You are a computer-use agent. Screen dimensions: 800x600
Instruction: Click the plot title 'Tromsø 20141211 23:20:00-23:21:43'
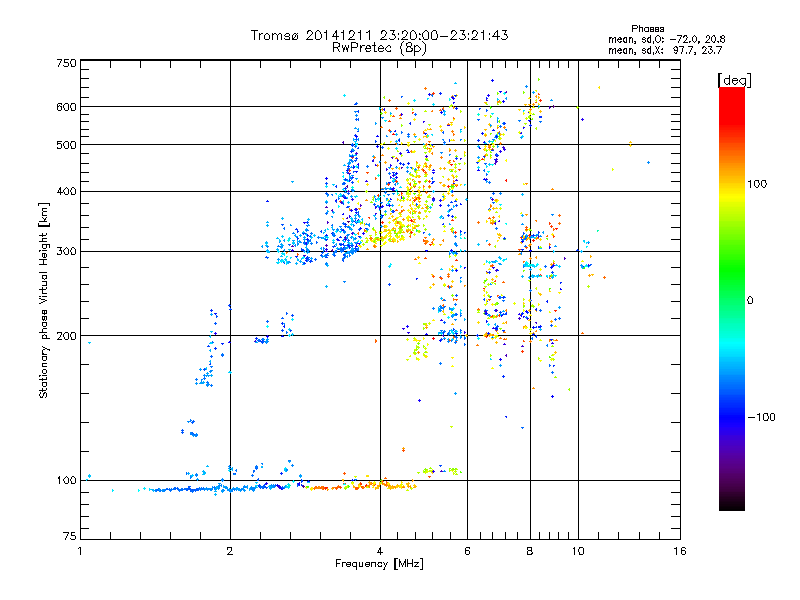[379, 35]
